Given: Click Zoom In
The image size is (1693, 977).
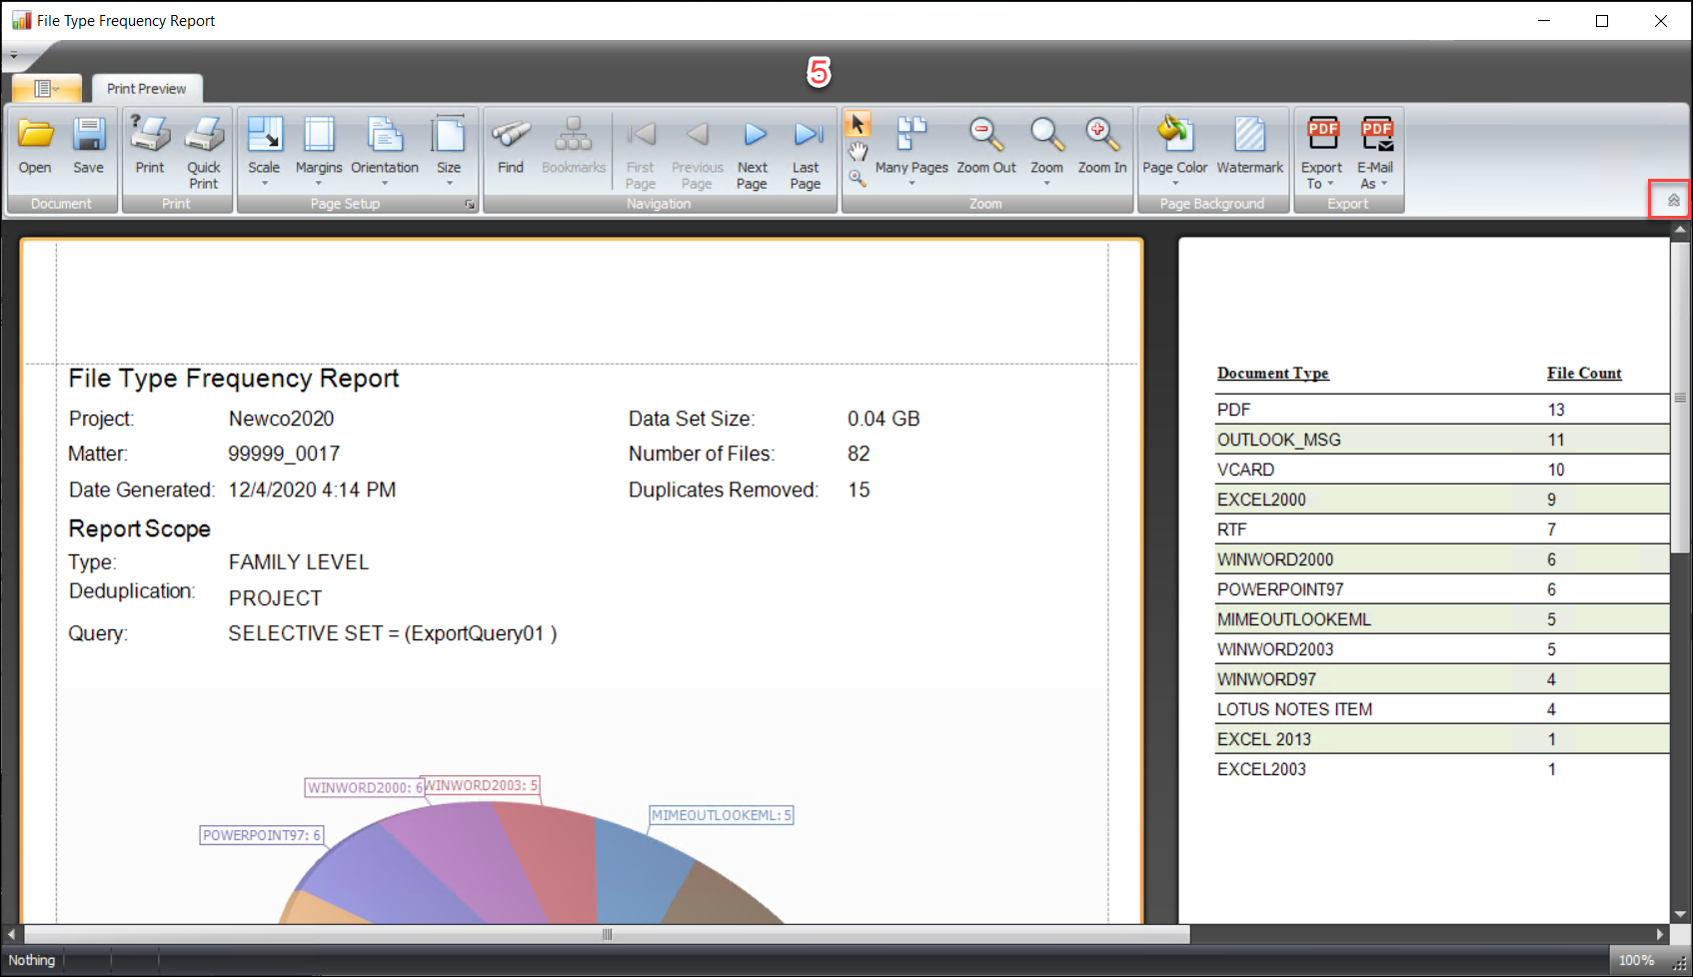Looking at the screenshot, I should pos(1102,146).
